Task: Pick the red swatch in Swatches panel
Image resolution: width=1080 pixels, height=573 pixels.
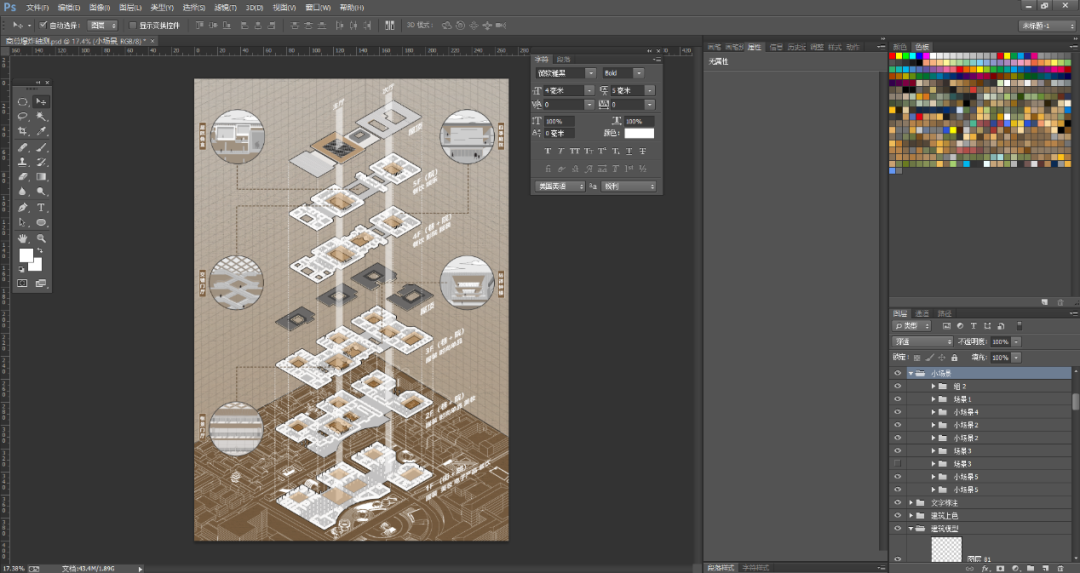Action: [892, 56]
